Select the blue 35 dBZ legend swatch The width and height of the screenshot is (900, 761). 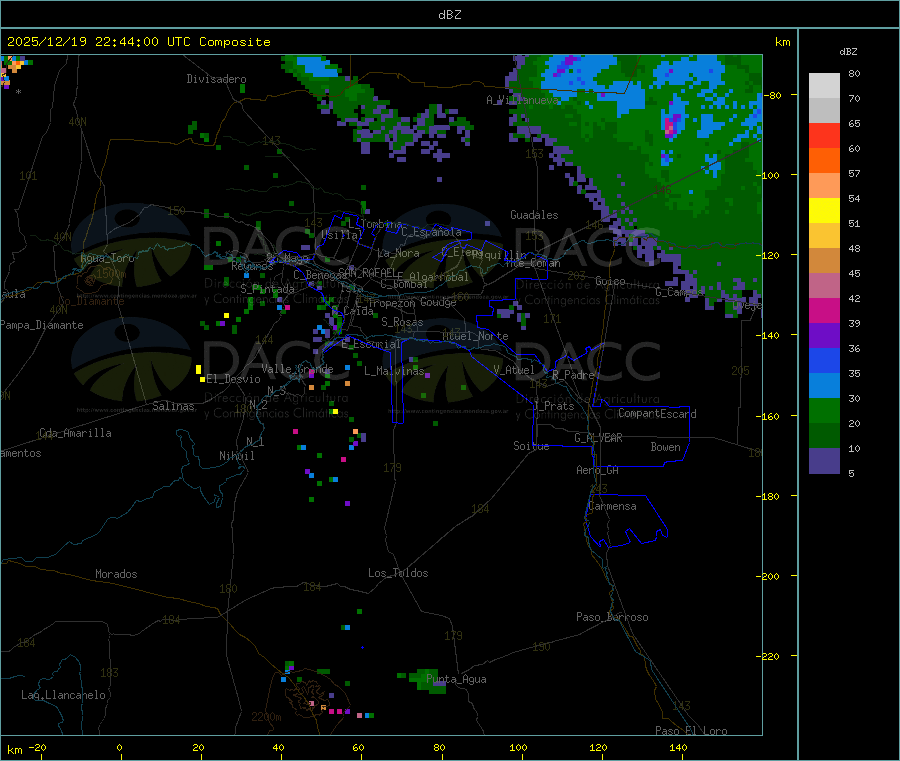[x=824, y=360]
